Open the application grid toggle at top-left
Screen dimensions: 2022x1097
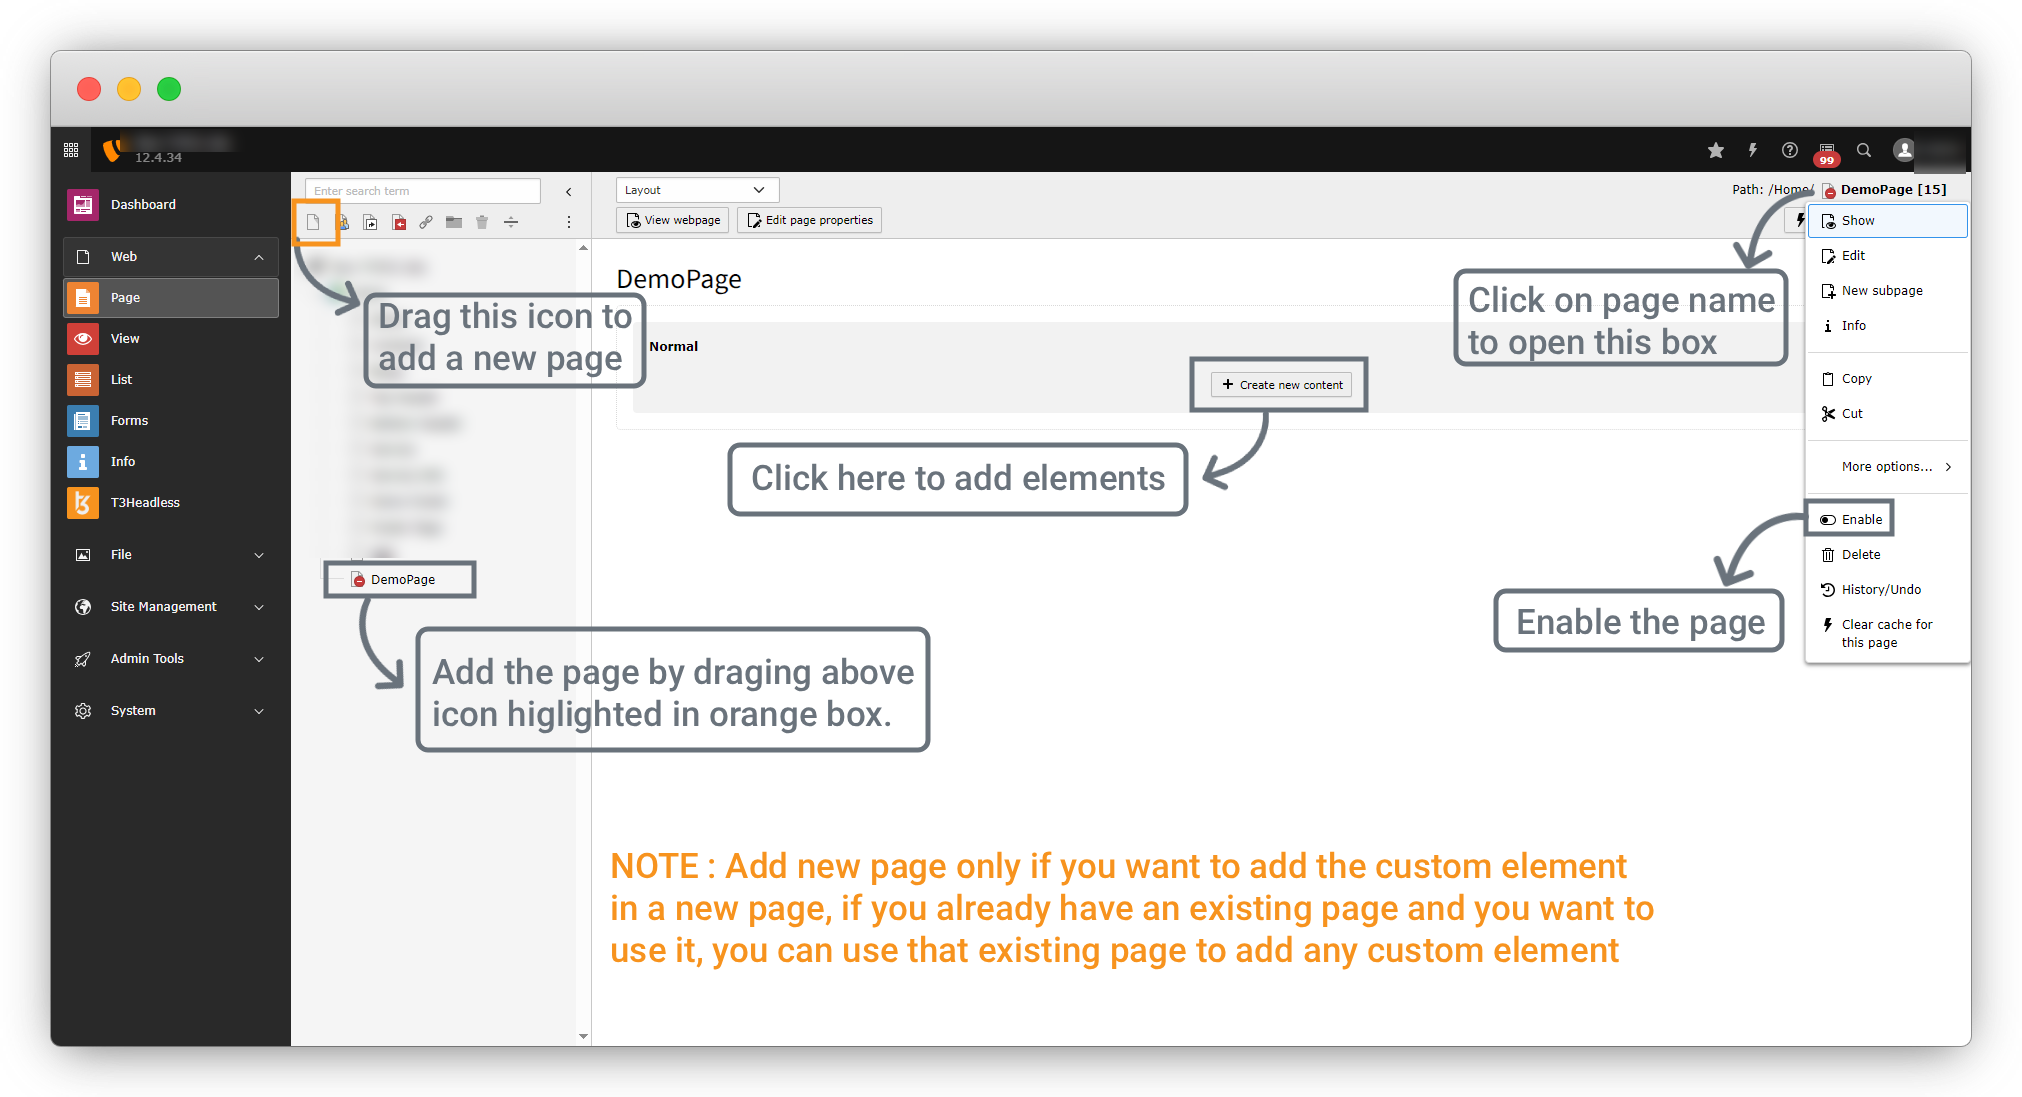(x=71, y=150)
